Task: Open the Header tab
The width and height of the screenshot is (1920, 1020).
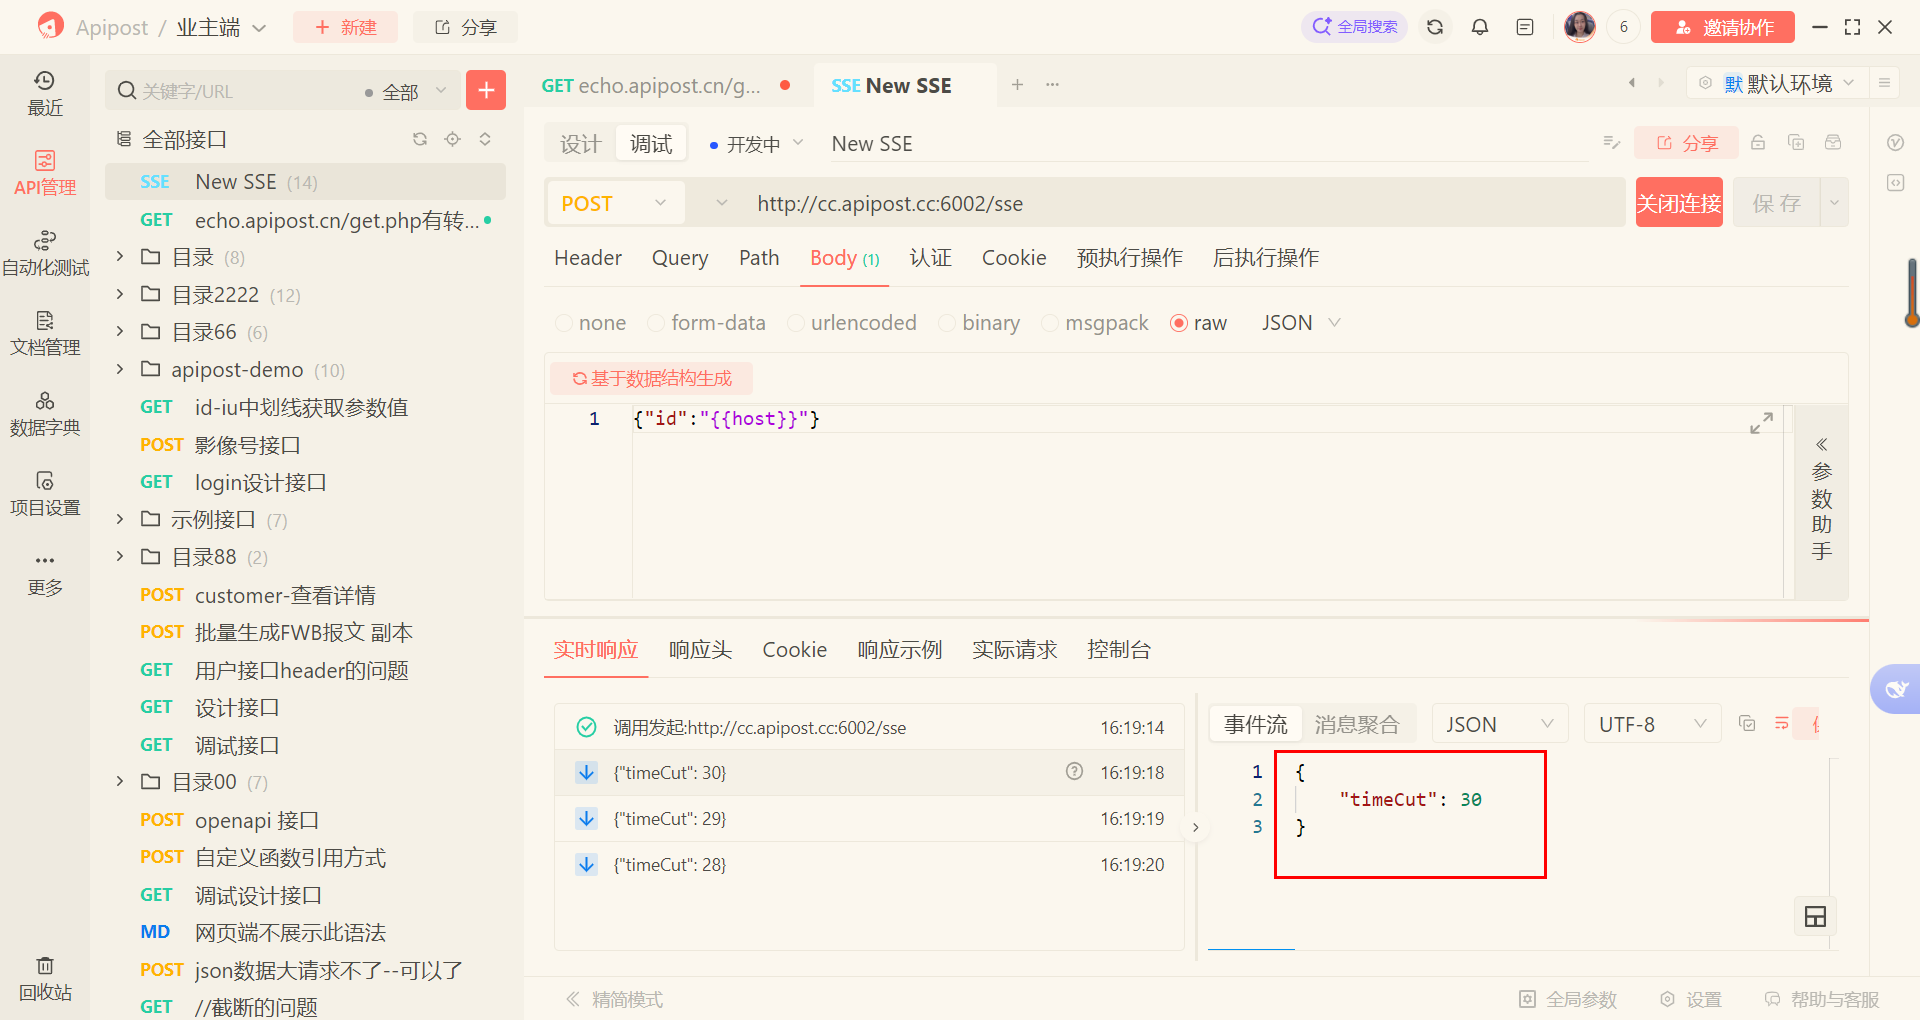Action: click(x=588, y=258)
